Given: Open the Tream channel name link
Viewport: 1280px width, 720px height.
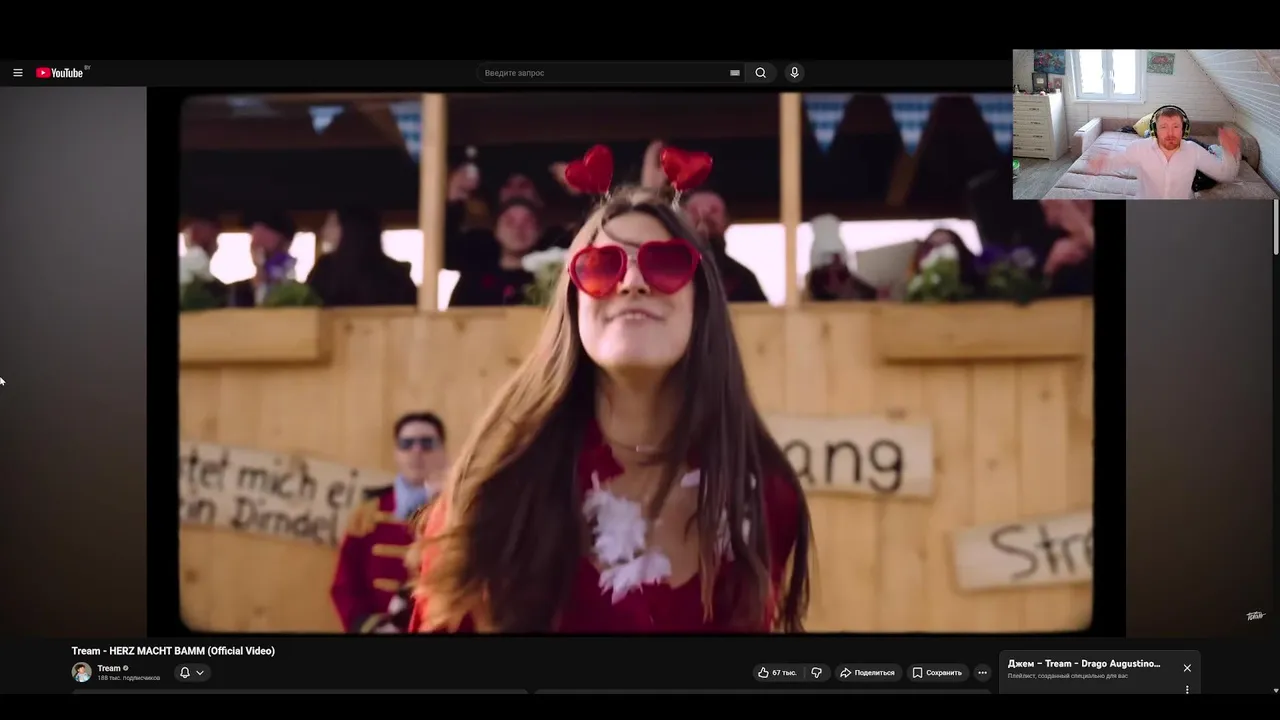Looking at the screenshot, I should click(108, 668).
